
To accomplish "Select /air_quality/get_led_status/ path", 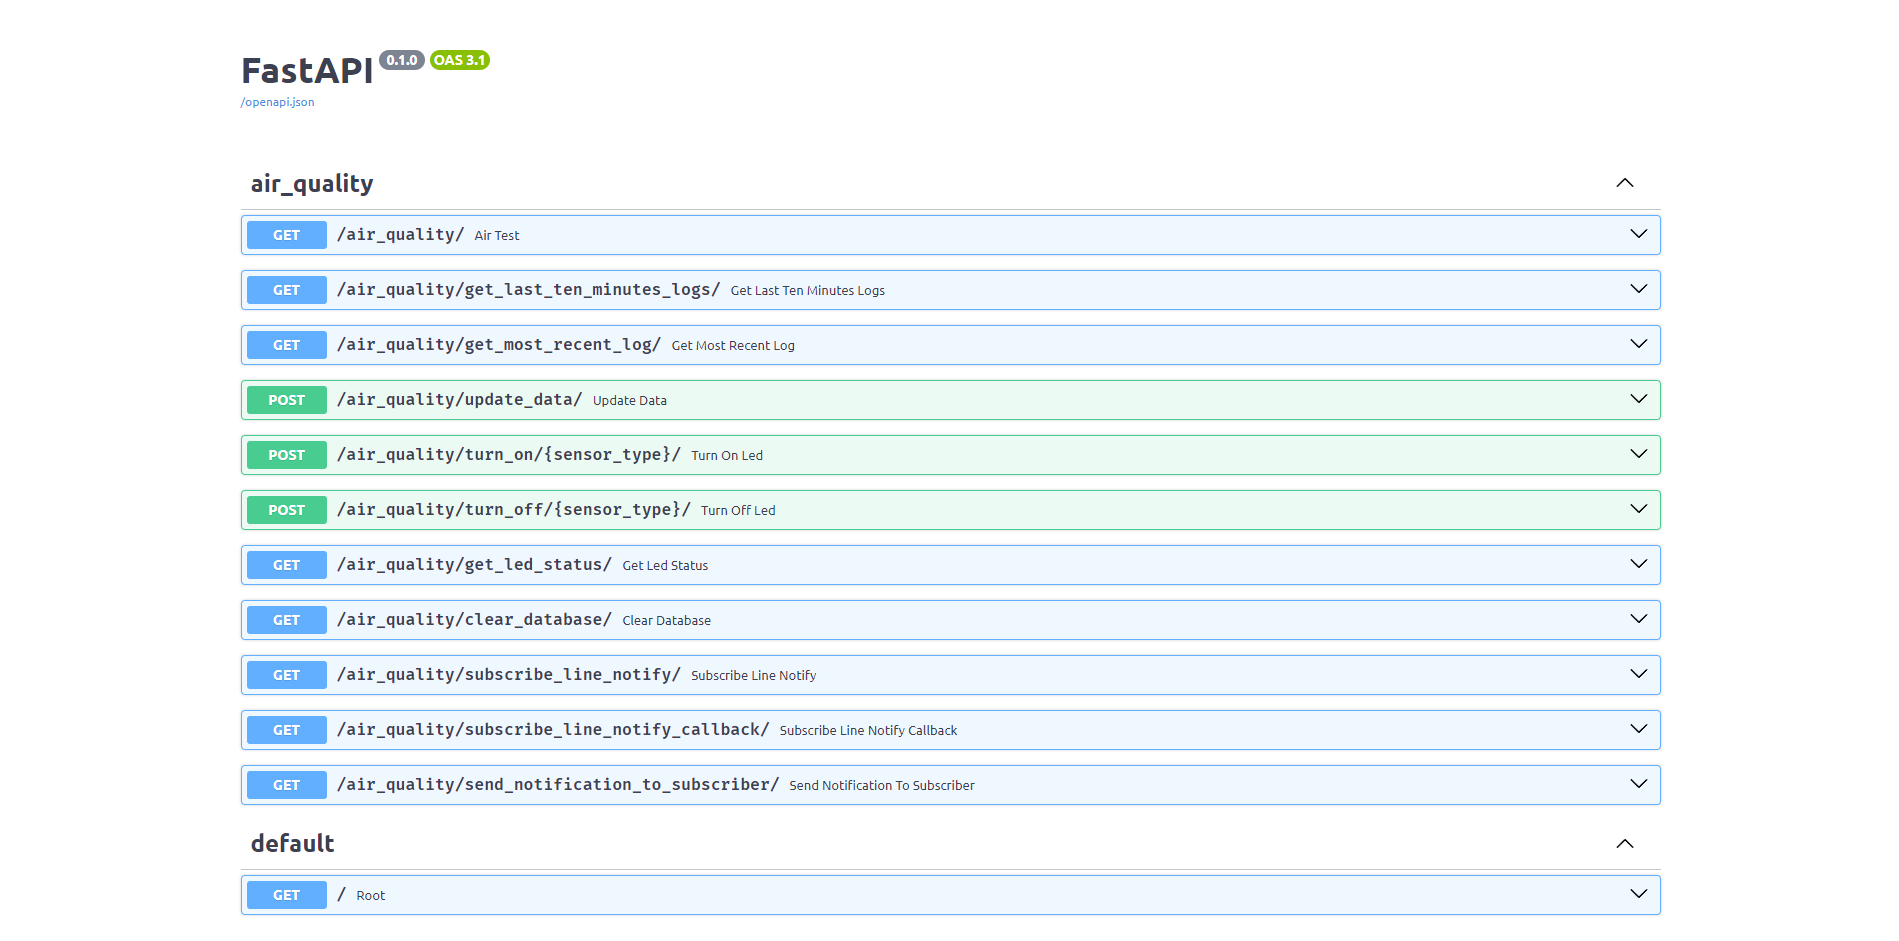I will click(x=474, y=565).
